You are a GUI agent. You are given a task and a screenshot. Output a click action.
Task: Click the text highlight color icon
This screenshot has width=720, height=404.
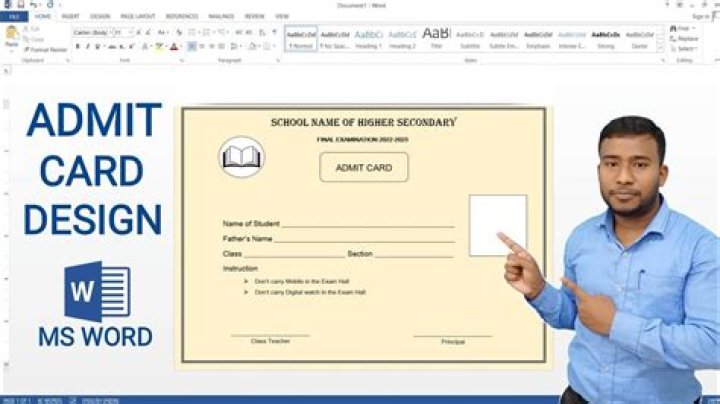point(160,46)
